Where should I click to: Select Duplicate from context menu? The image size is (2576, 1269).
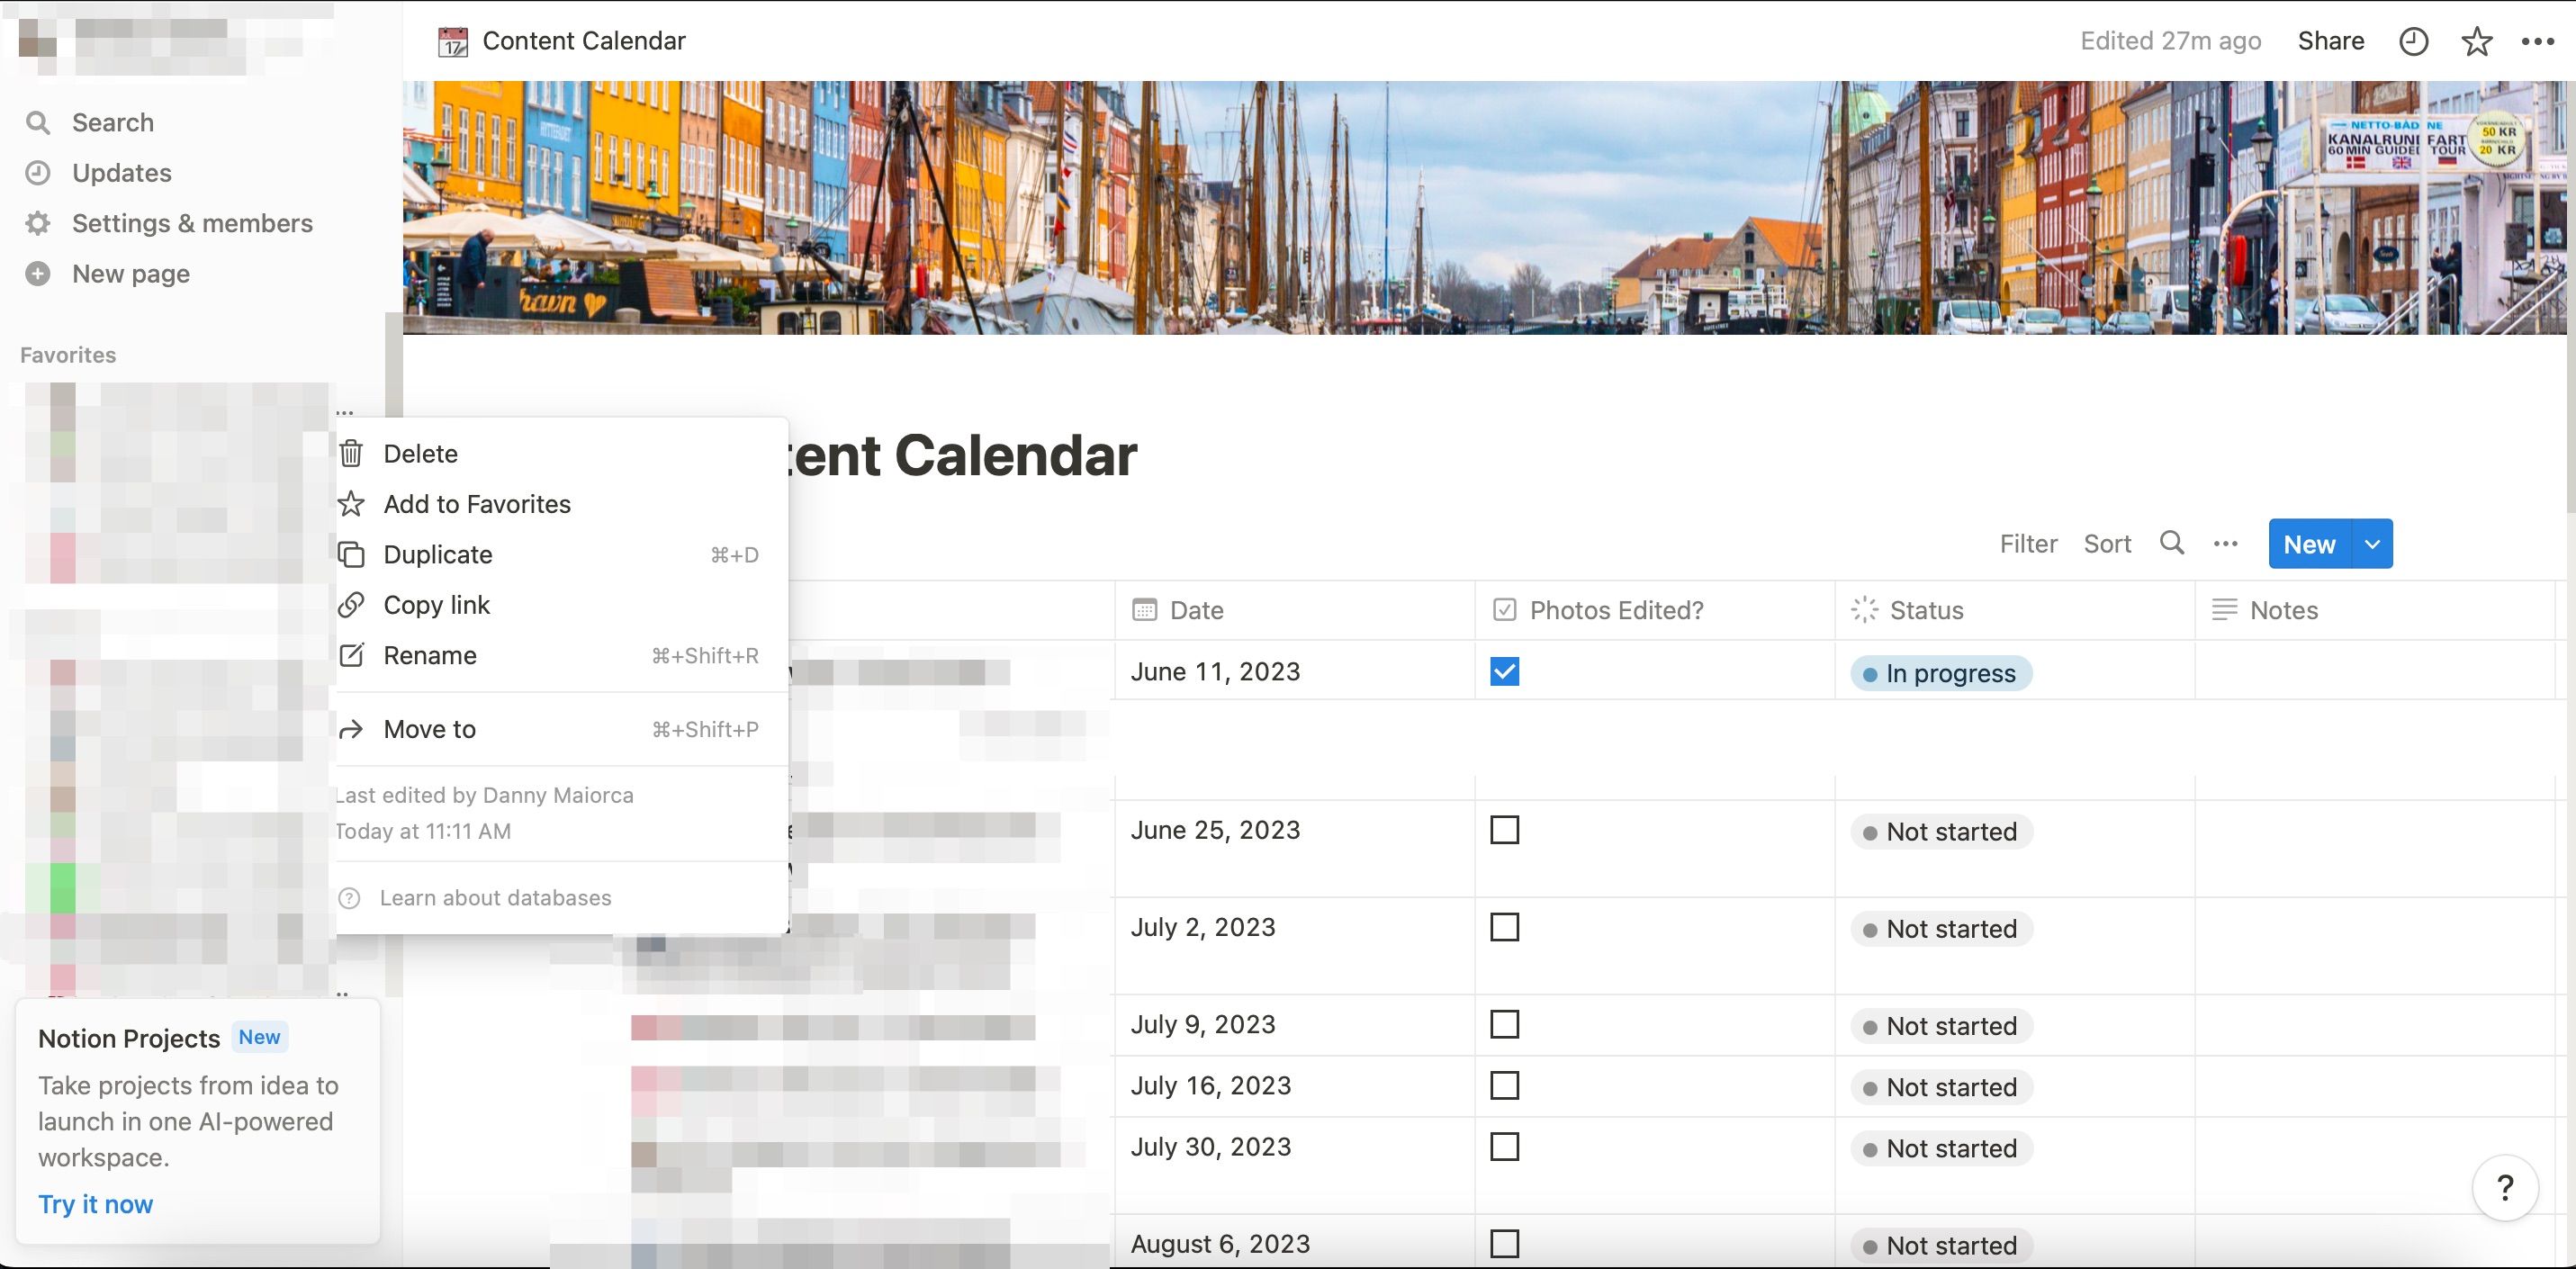pyautogui.click(x=437, y=554)
